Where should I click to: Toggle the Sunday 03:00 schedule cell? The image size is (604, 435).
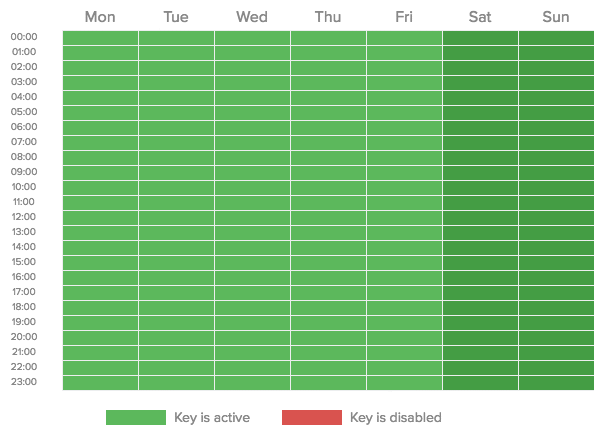[556, 83]
